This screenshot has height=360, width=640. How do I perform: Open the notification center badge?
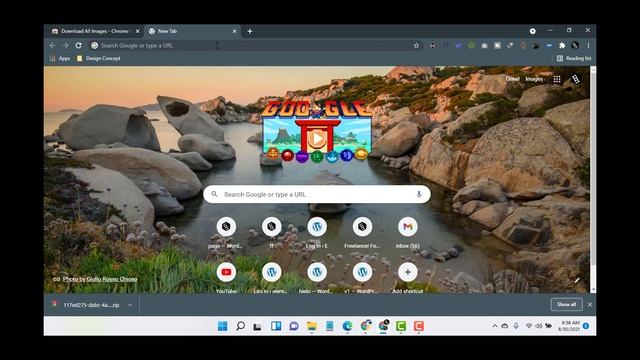point(586,326)
